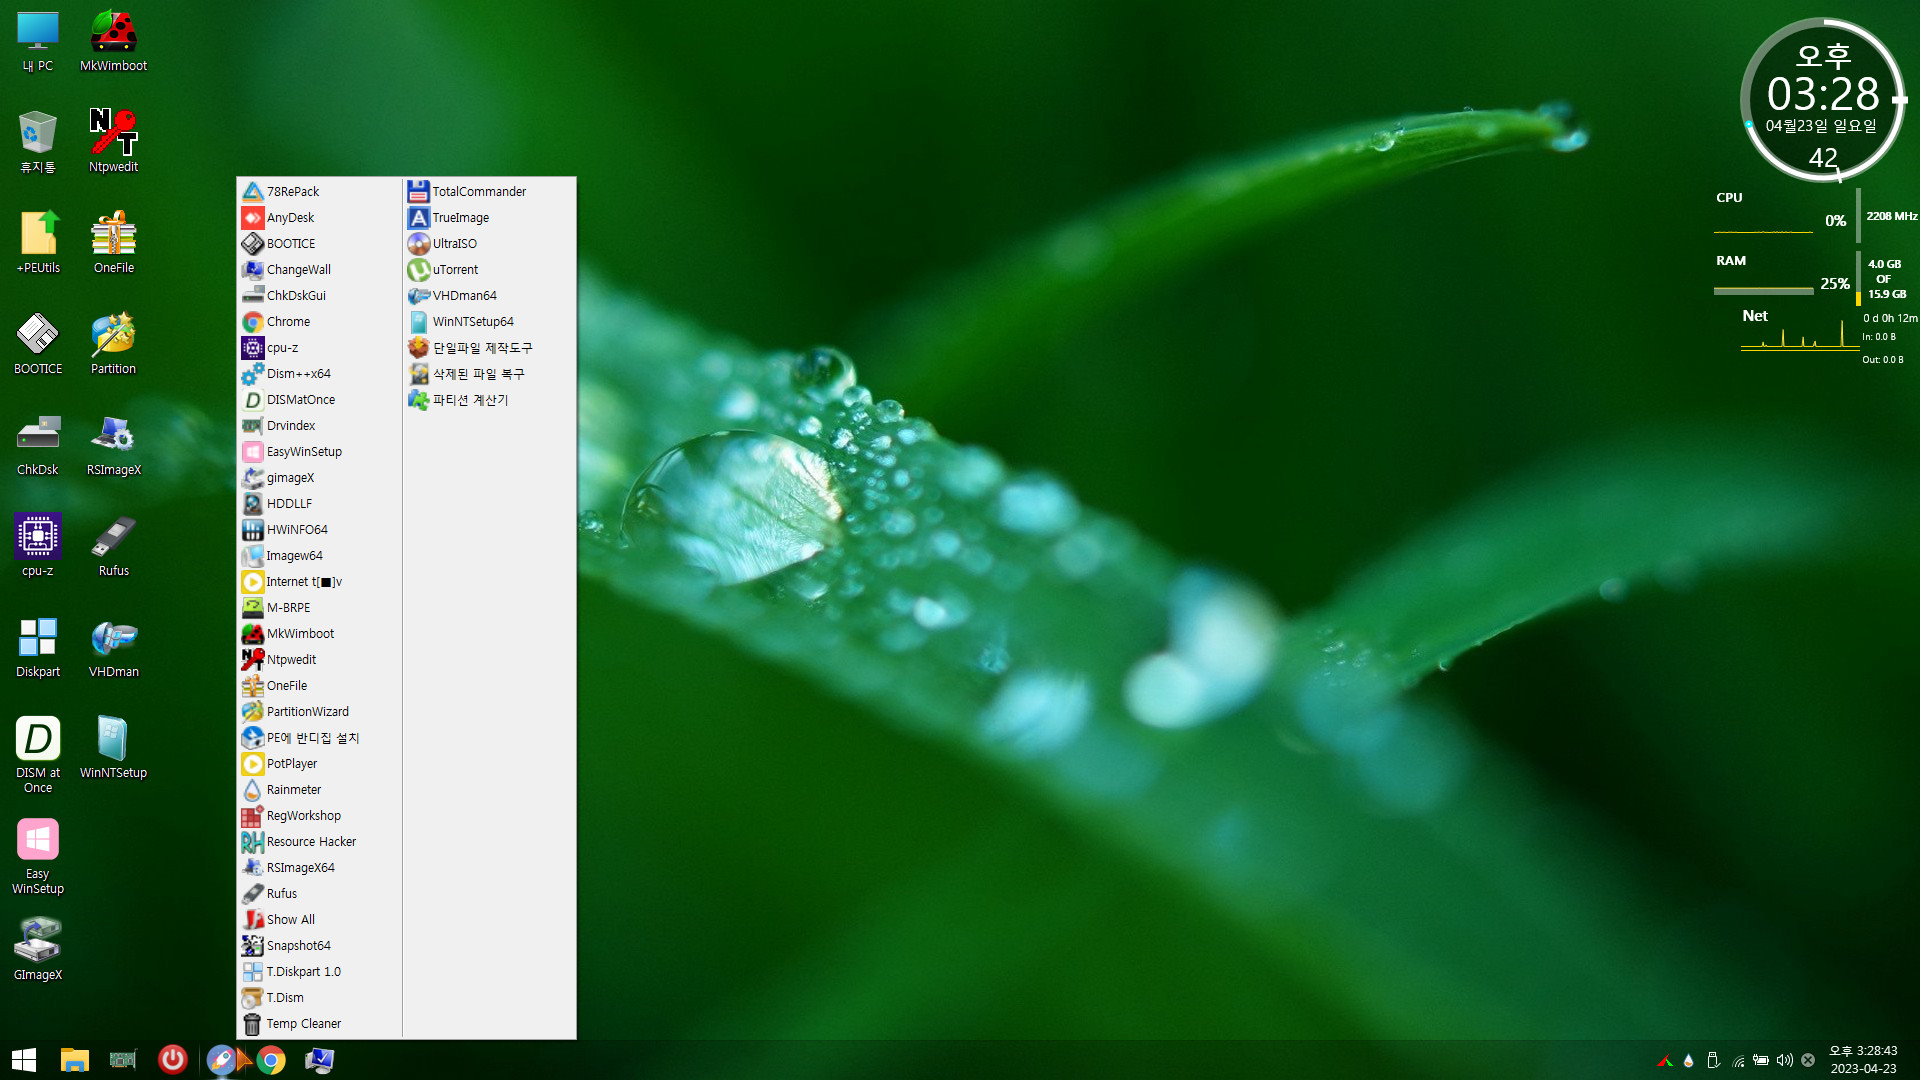Select Rainmeter menu entry
Viewport: 1920px width, 1080px height.
pos(319,789)
